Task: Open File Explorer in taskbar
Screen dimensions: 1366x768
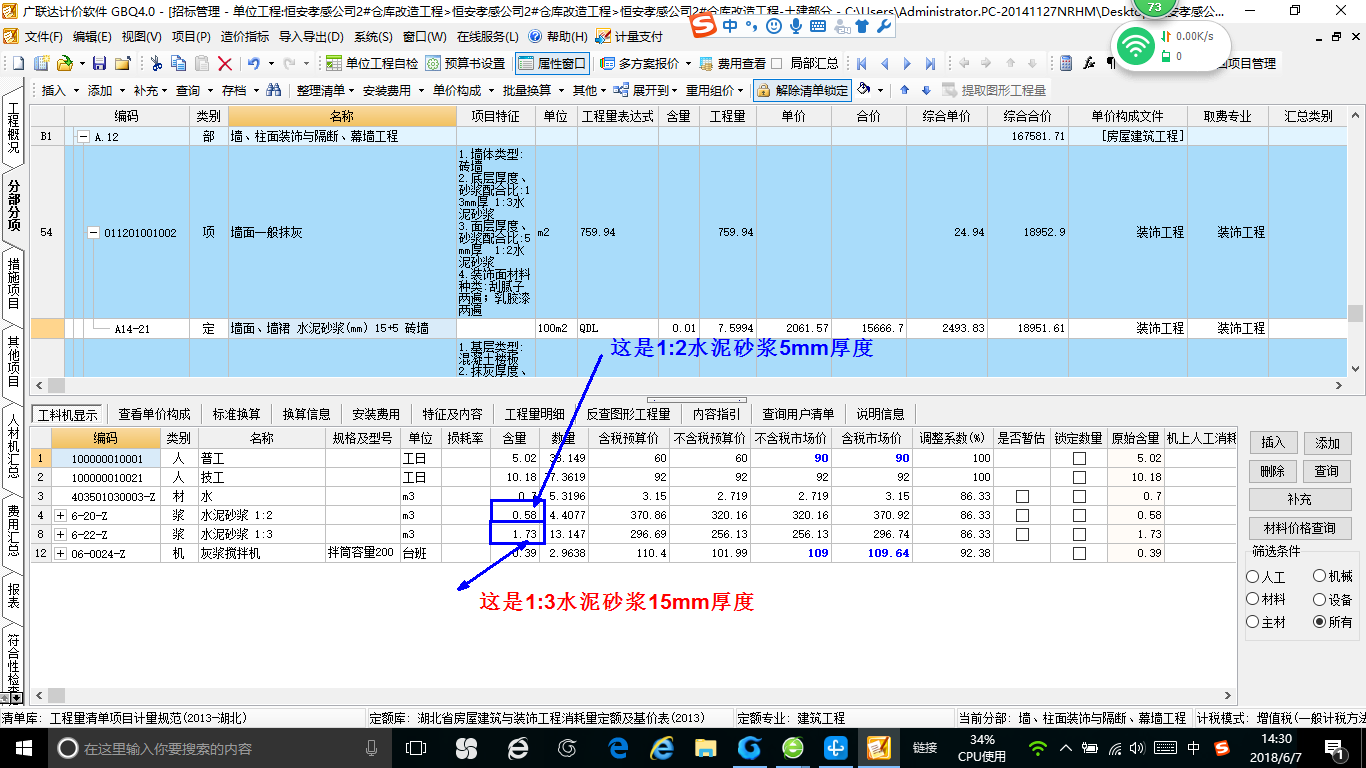Action: point(706,748)
